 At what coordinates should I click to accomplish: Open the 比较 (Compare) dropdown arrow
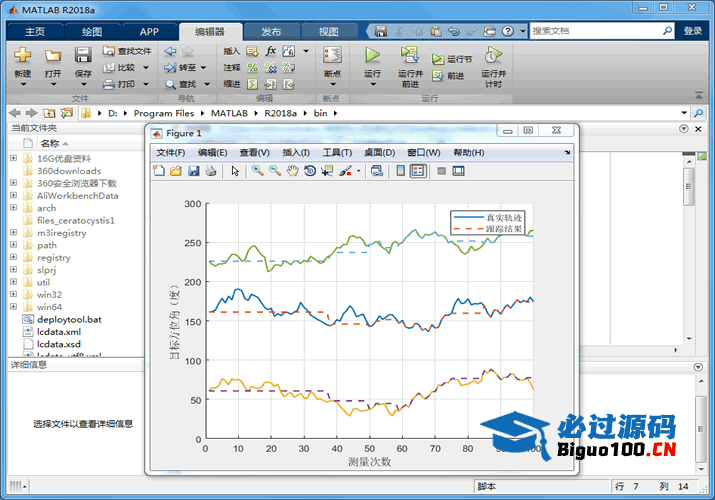point(146,68)
